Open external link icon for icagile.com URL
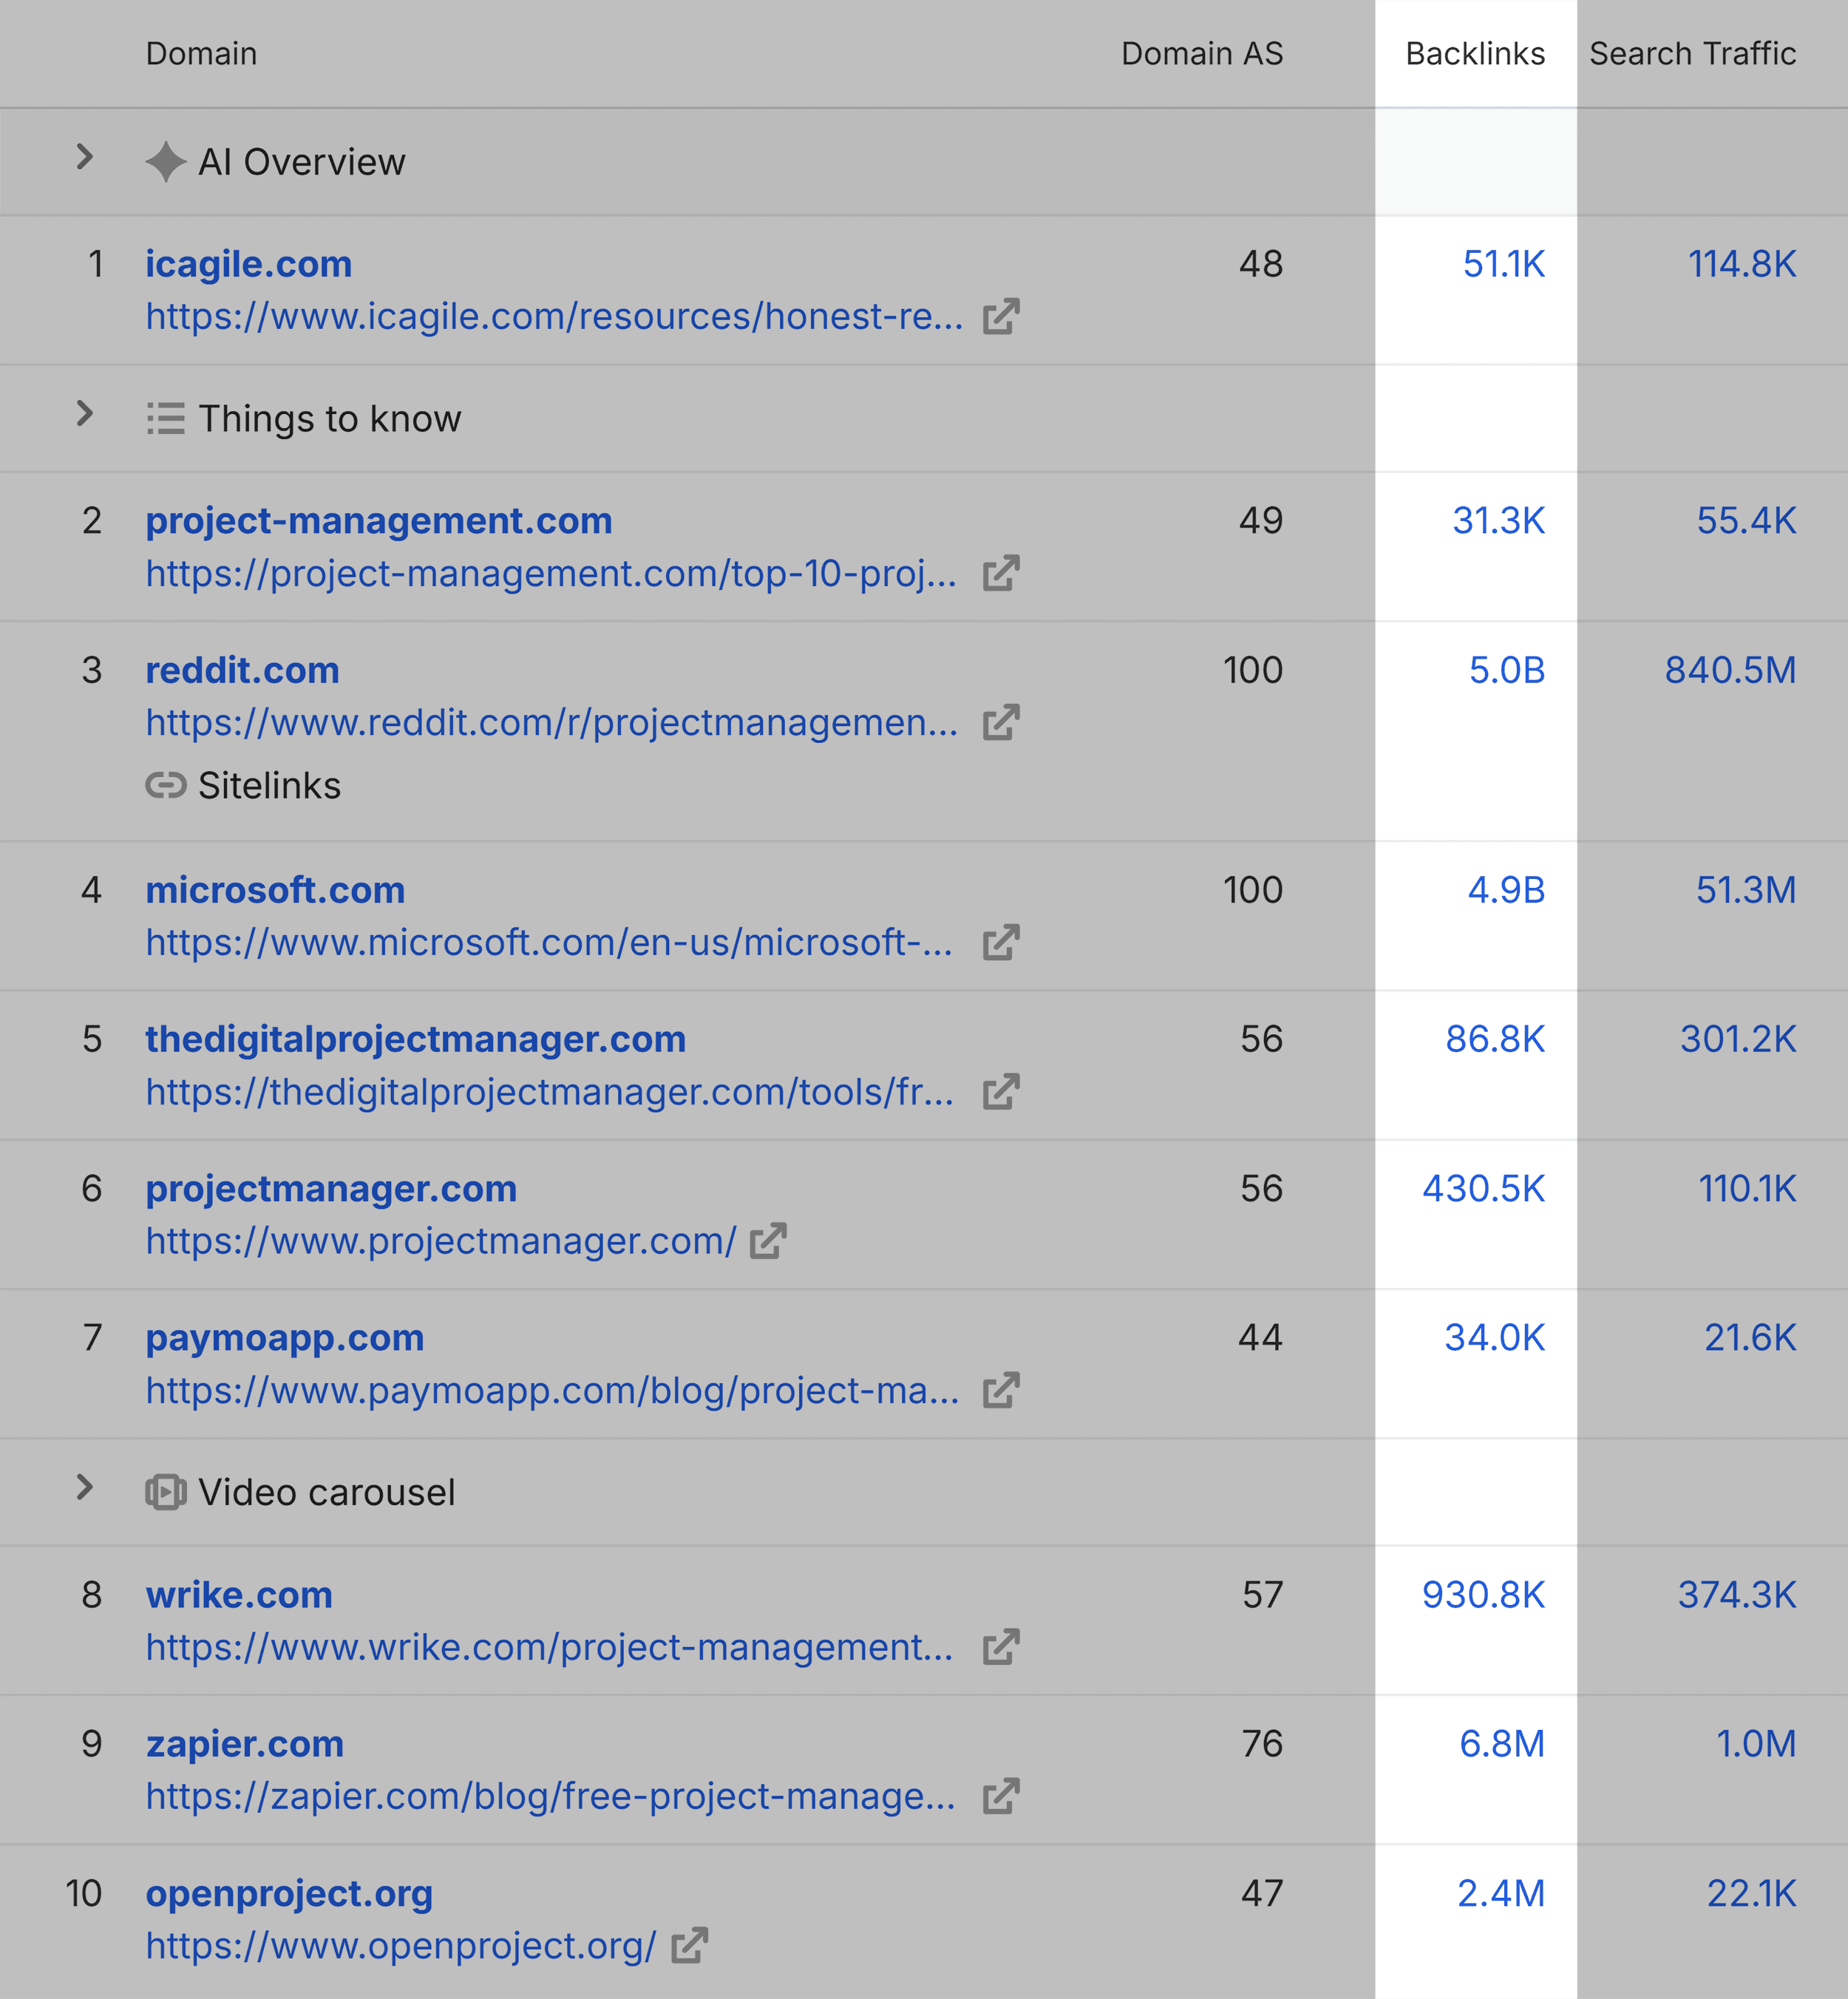 [1001, 317]
